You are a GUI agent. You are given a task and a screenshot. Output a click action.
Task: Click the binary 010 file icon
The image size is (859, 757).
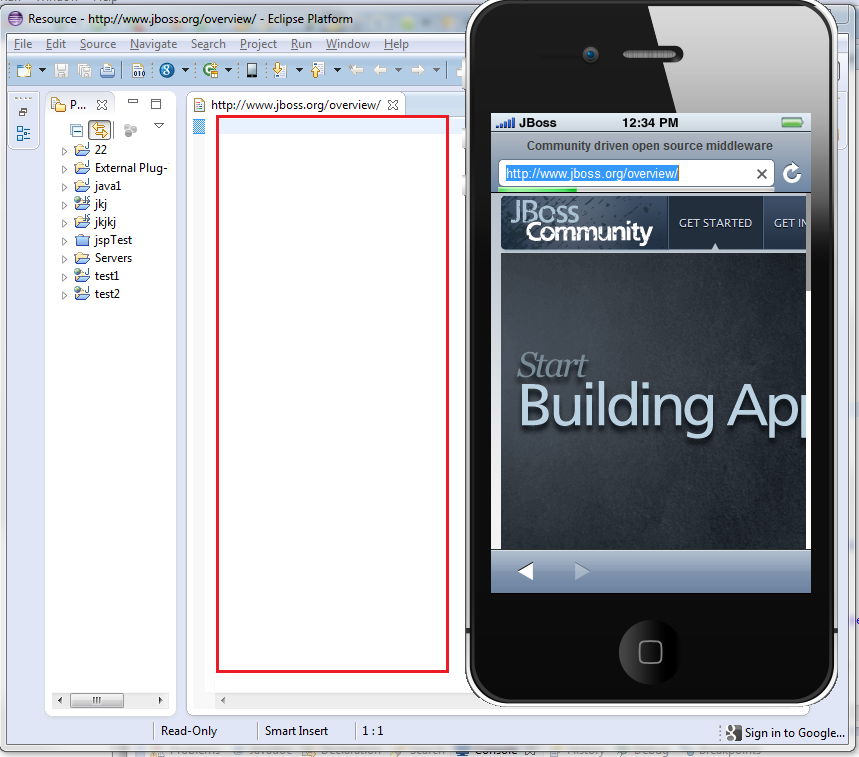[139, 70]
